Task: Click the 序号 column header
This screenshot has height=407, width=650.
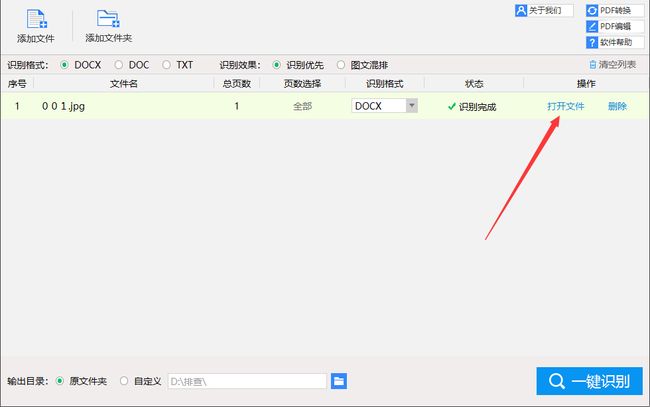Action: [x=17, y=84]
